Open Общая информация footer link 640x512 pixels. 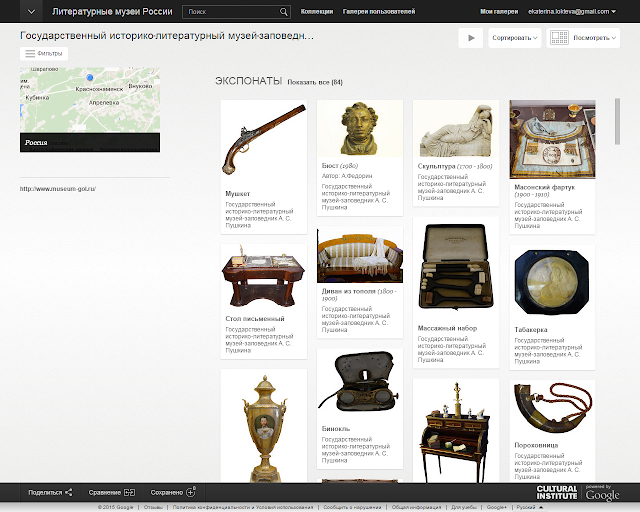(x=416, y=507)
